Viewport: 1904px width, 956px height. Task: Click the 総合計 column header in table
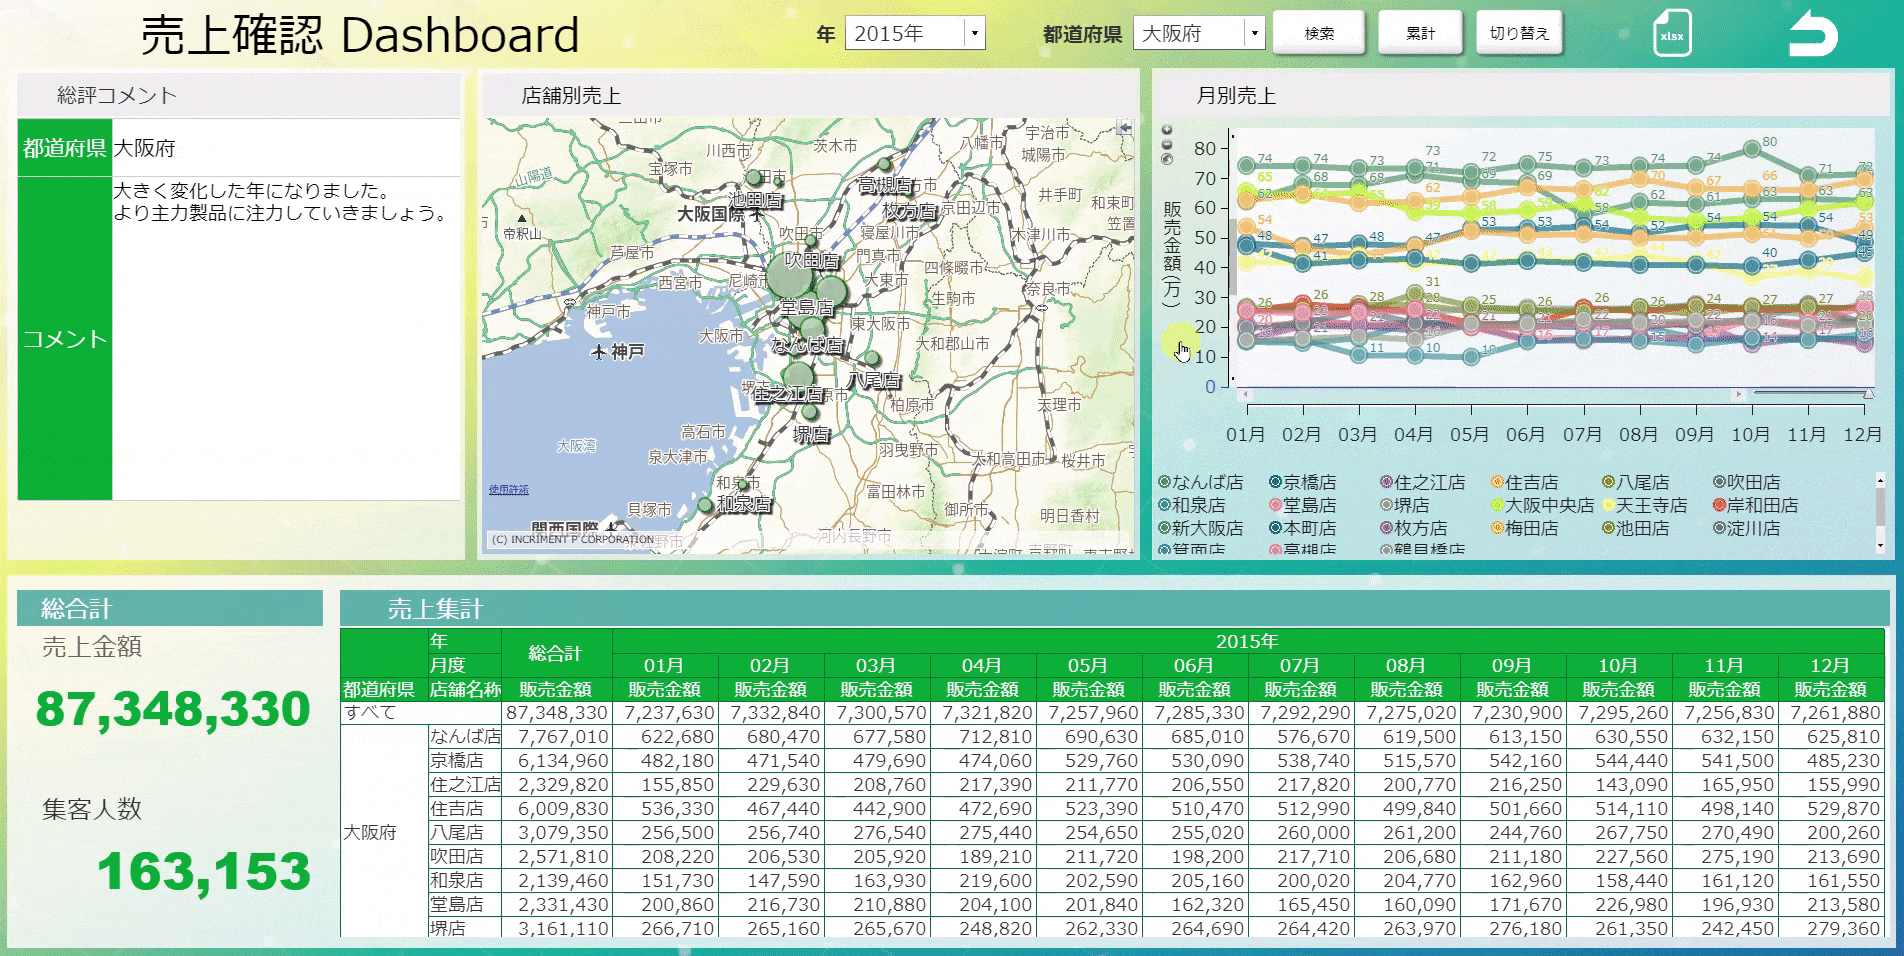coord(556,653)
